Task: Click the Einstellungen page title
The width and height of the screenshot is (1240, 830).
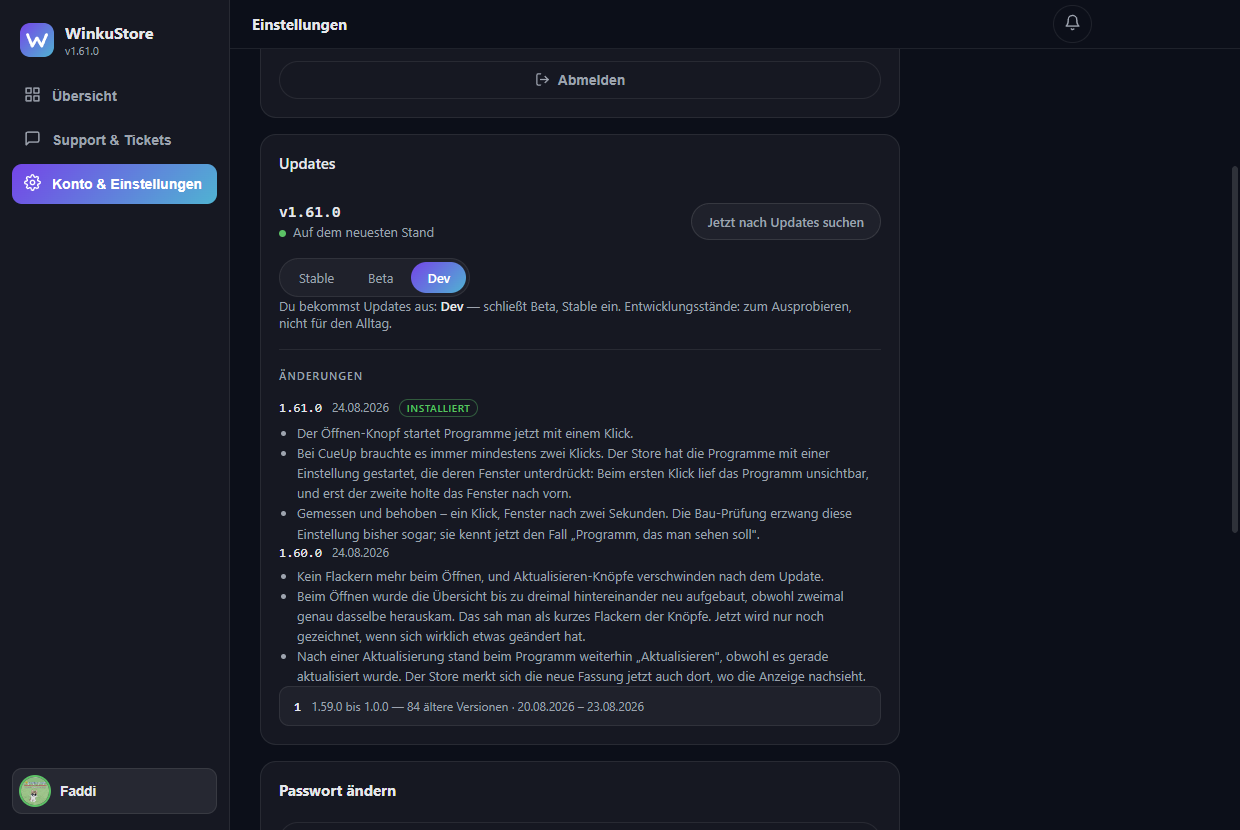Action: (x=300, y=24)
